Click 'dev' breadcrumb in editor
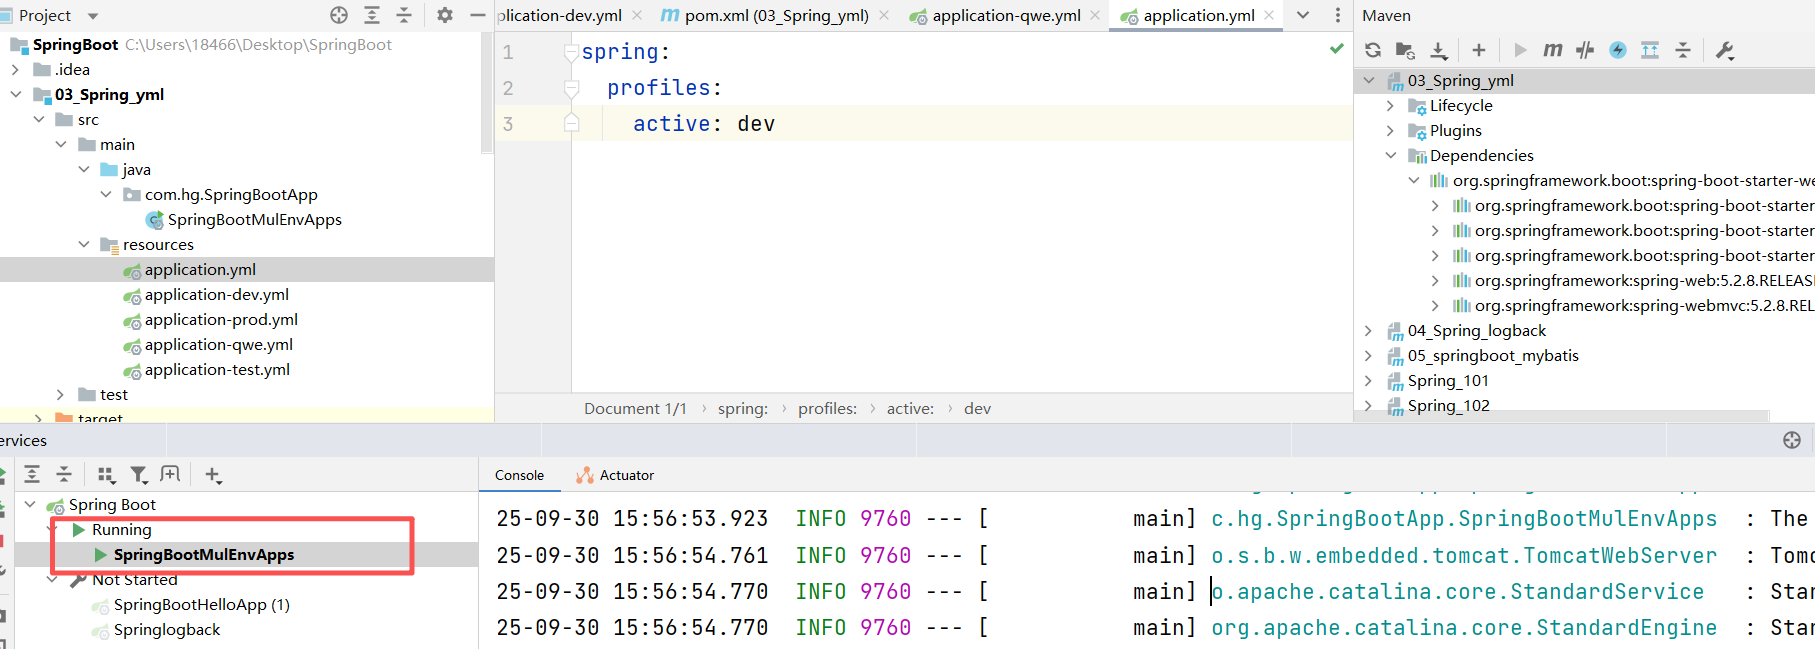The height and width of the screenshot is (649, 1815). (977, 408)
